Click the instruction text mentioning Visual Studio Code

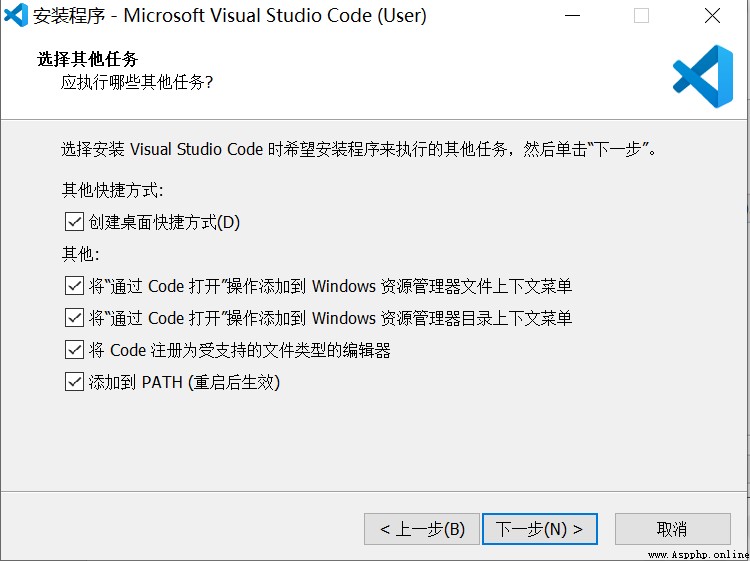tap(359, 149)
